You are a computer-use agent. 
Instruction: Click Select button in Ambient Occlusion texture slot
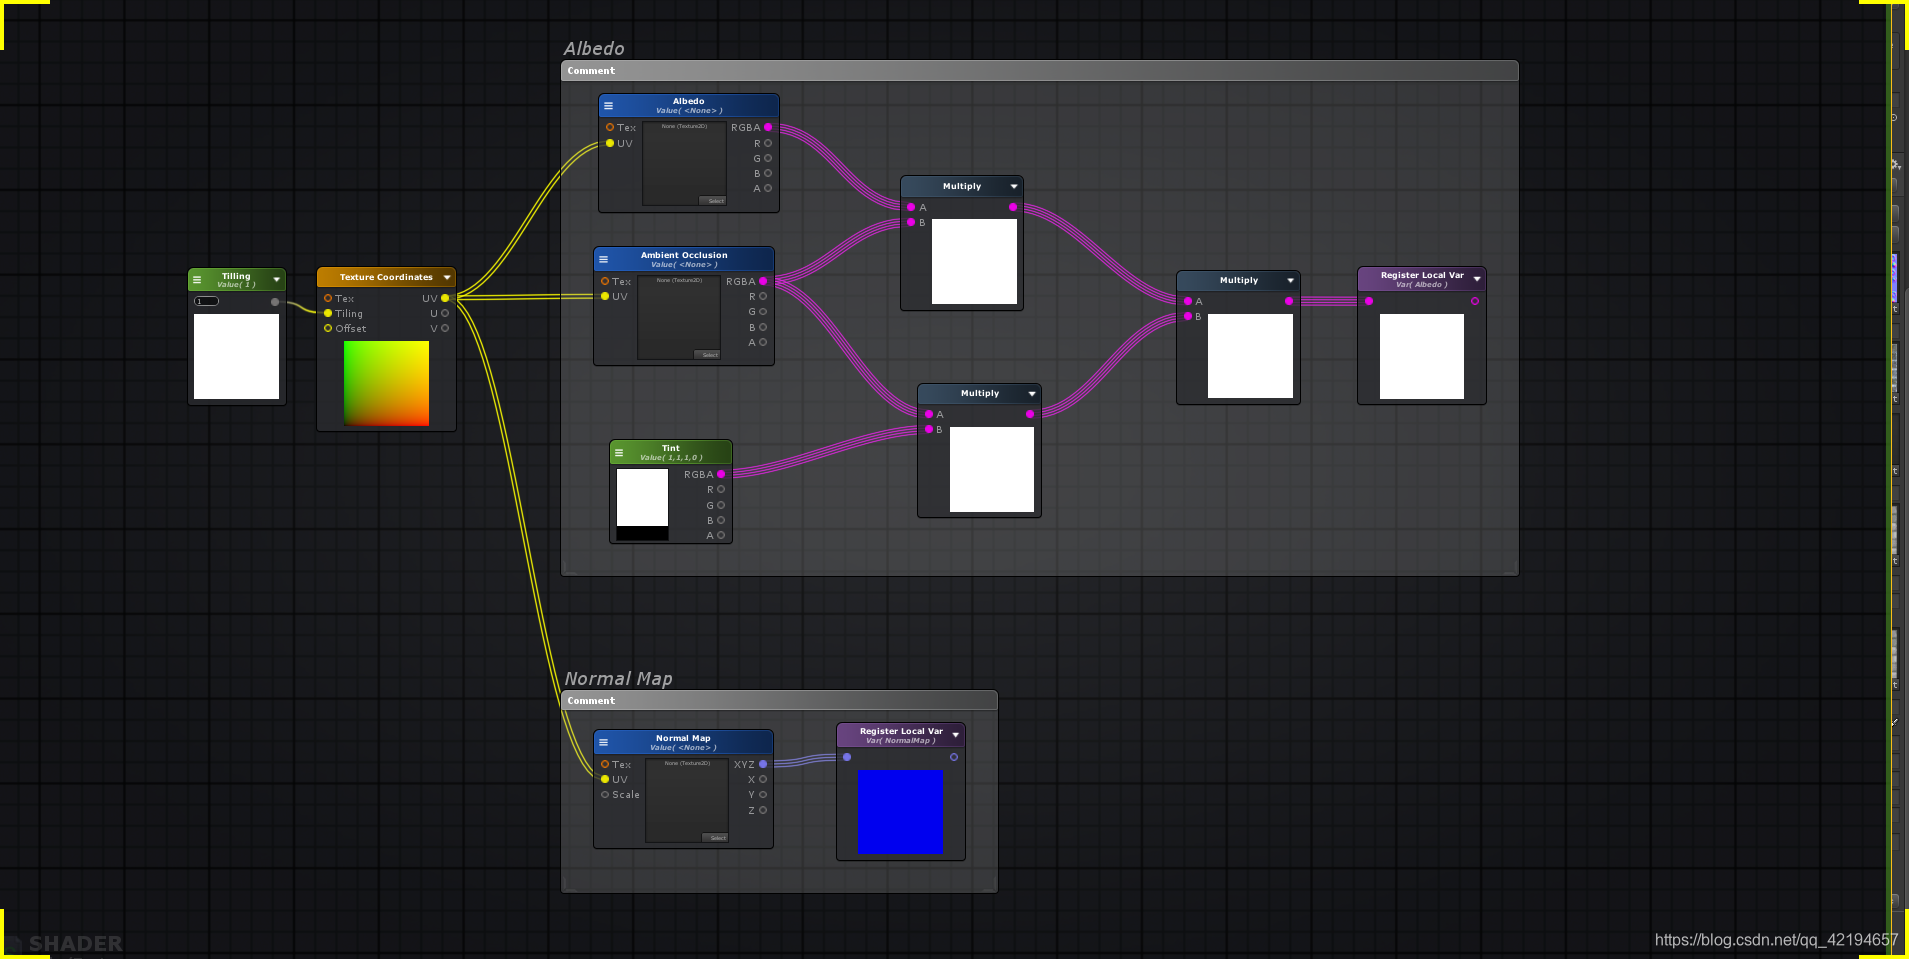(707, 354)
